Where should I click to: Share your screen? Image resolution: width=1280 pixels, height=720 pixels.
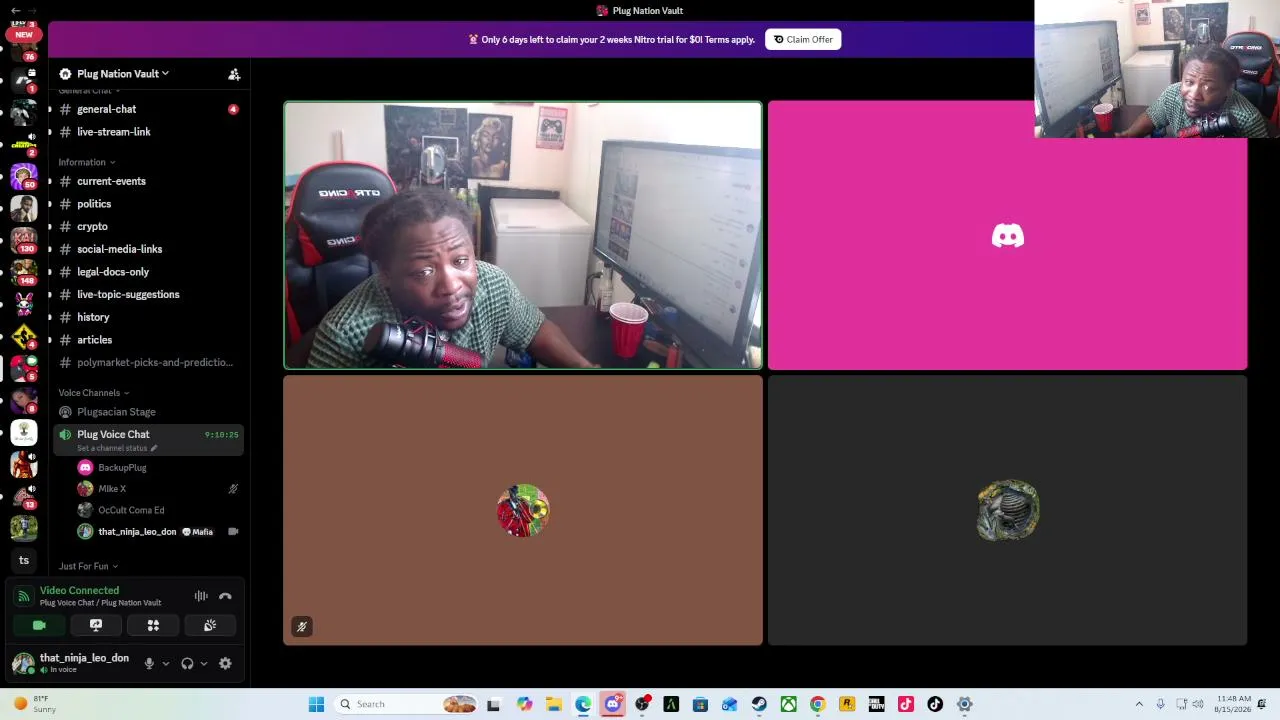click(x=96, y=625)
